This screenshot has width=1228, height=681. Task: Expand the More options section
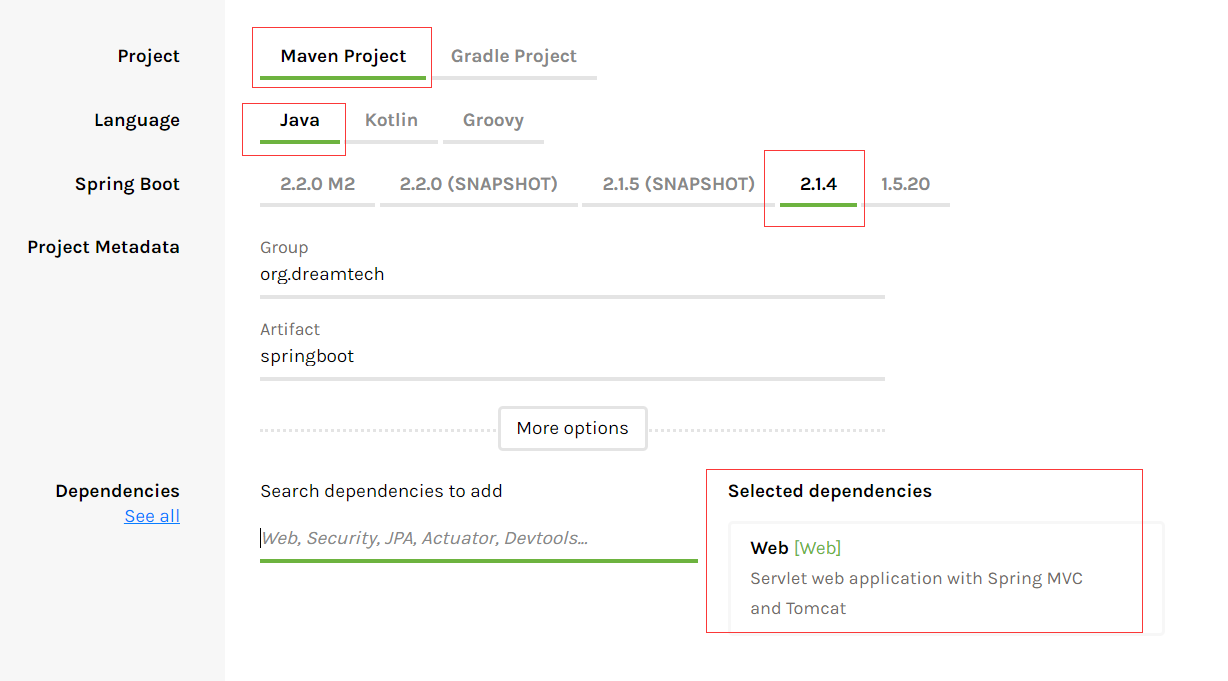[572, 428]
